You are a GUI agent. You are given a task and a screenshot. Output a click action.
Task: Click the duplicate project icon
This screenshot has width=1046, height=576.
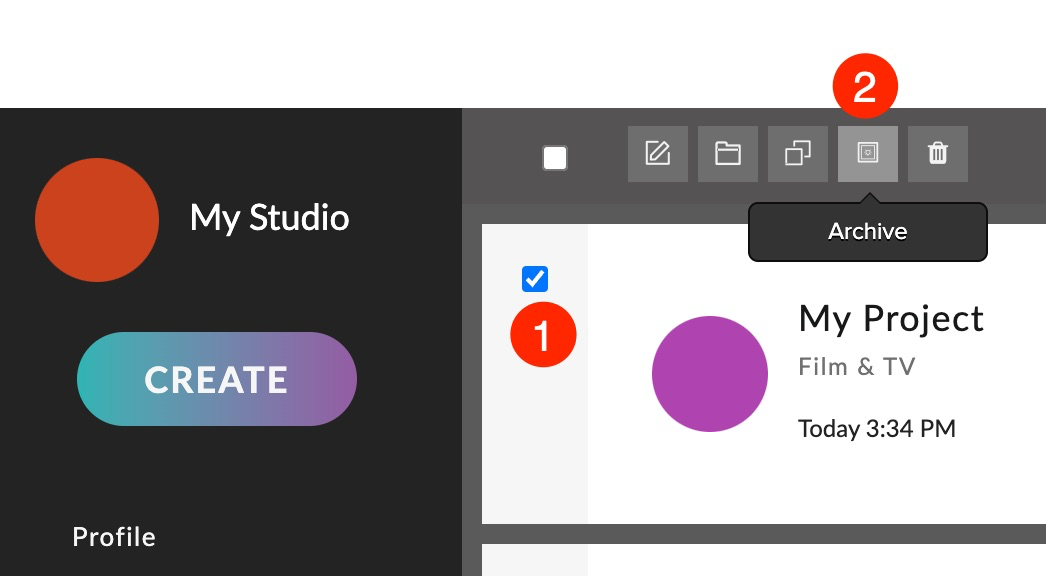coord(797,154)
